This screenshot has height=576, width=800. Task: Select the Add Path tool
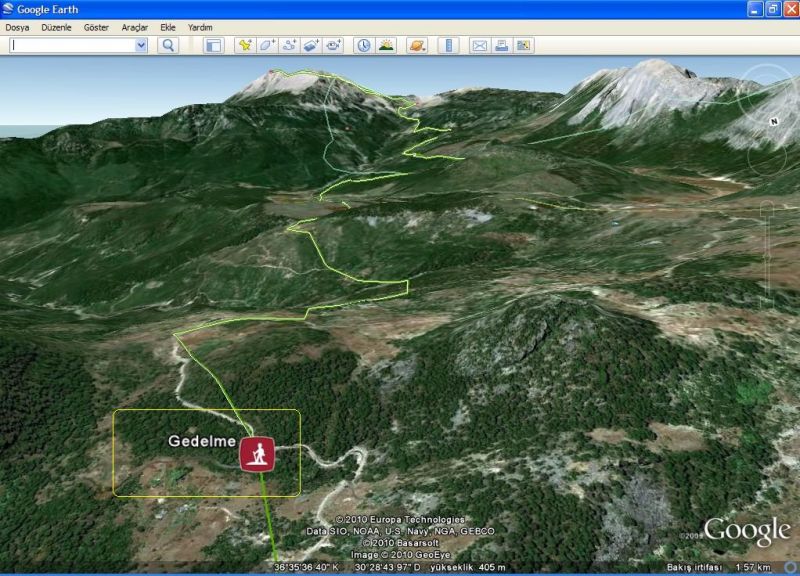tap(289, 45)
